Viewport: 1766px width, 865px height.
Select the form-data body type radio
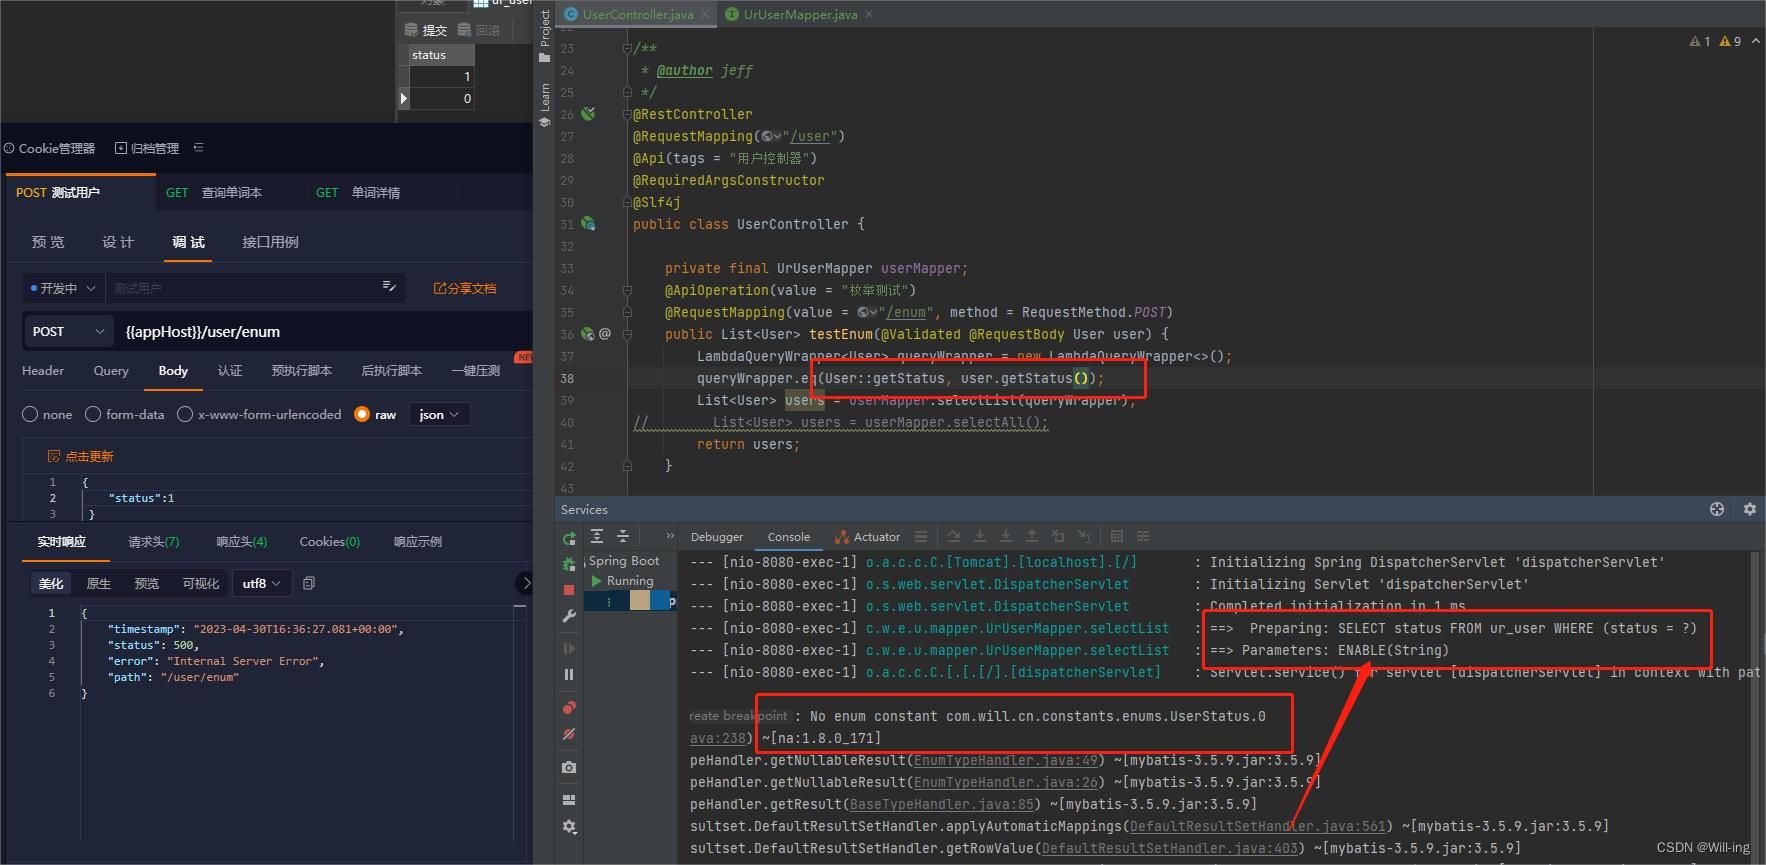93,414
